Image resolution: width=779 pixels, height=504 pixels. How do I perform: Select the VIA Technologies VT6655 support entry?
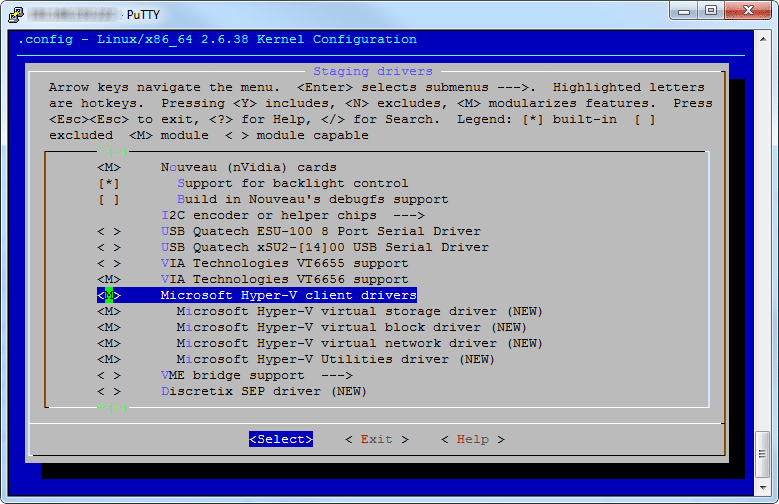tap(284, 263)
